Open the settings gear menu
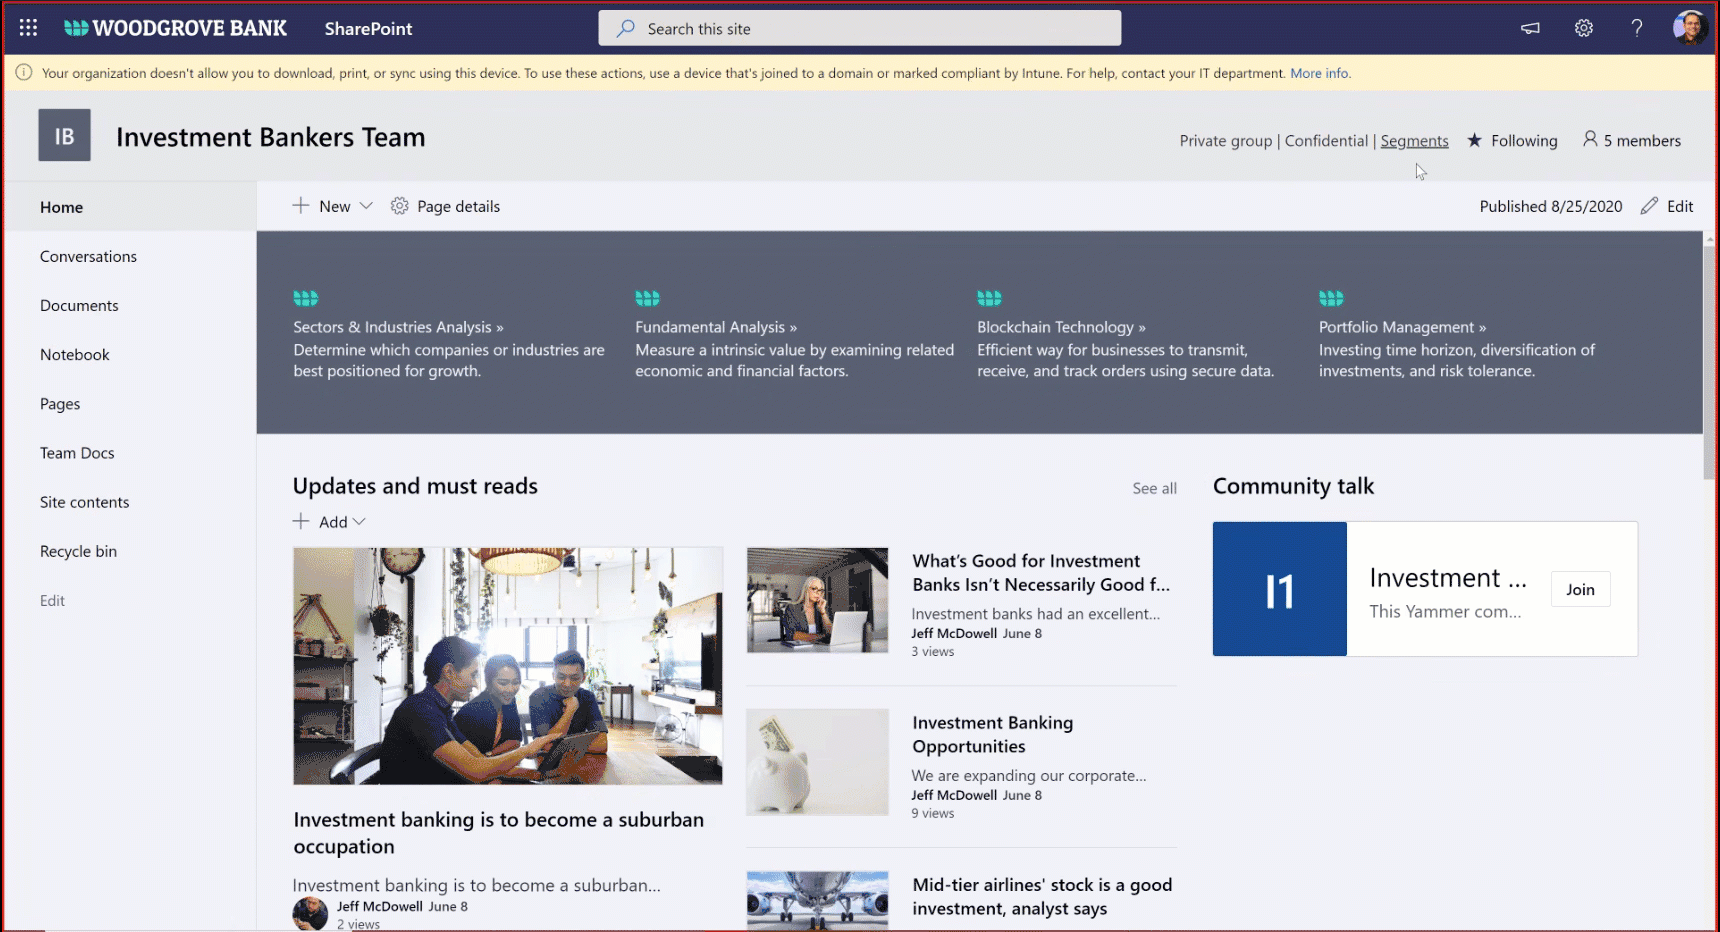Image resolution: width=1720 pixels, height=932 pixels. click(1583, 28)
